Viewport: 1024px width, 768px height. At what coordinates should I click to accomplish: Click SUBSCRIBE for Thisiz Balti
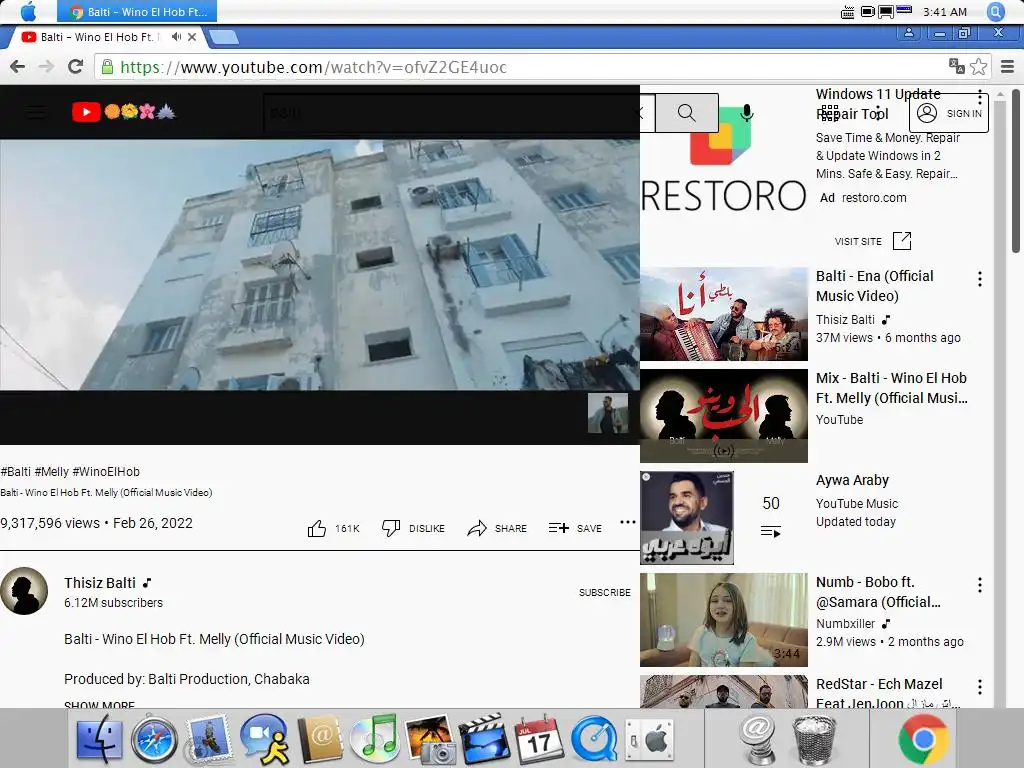605,592
